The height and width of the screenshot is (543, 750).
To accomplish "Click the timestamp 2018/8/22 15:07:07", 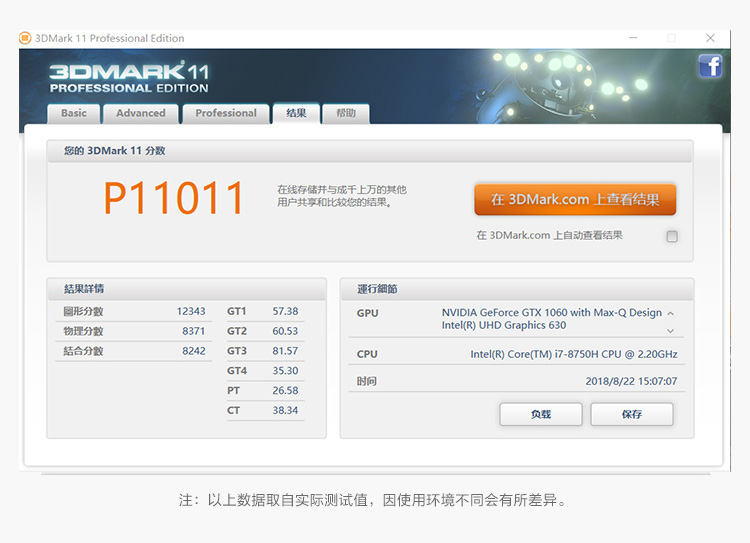I will tap(631, 381).
